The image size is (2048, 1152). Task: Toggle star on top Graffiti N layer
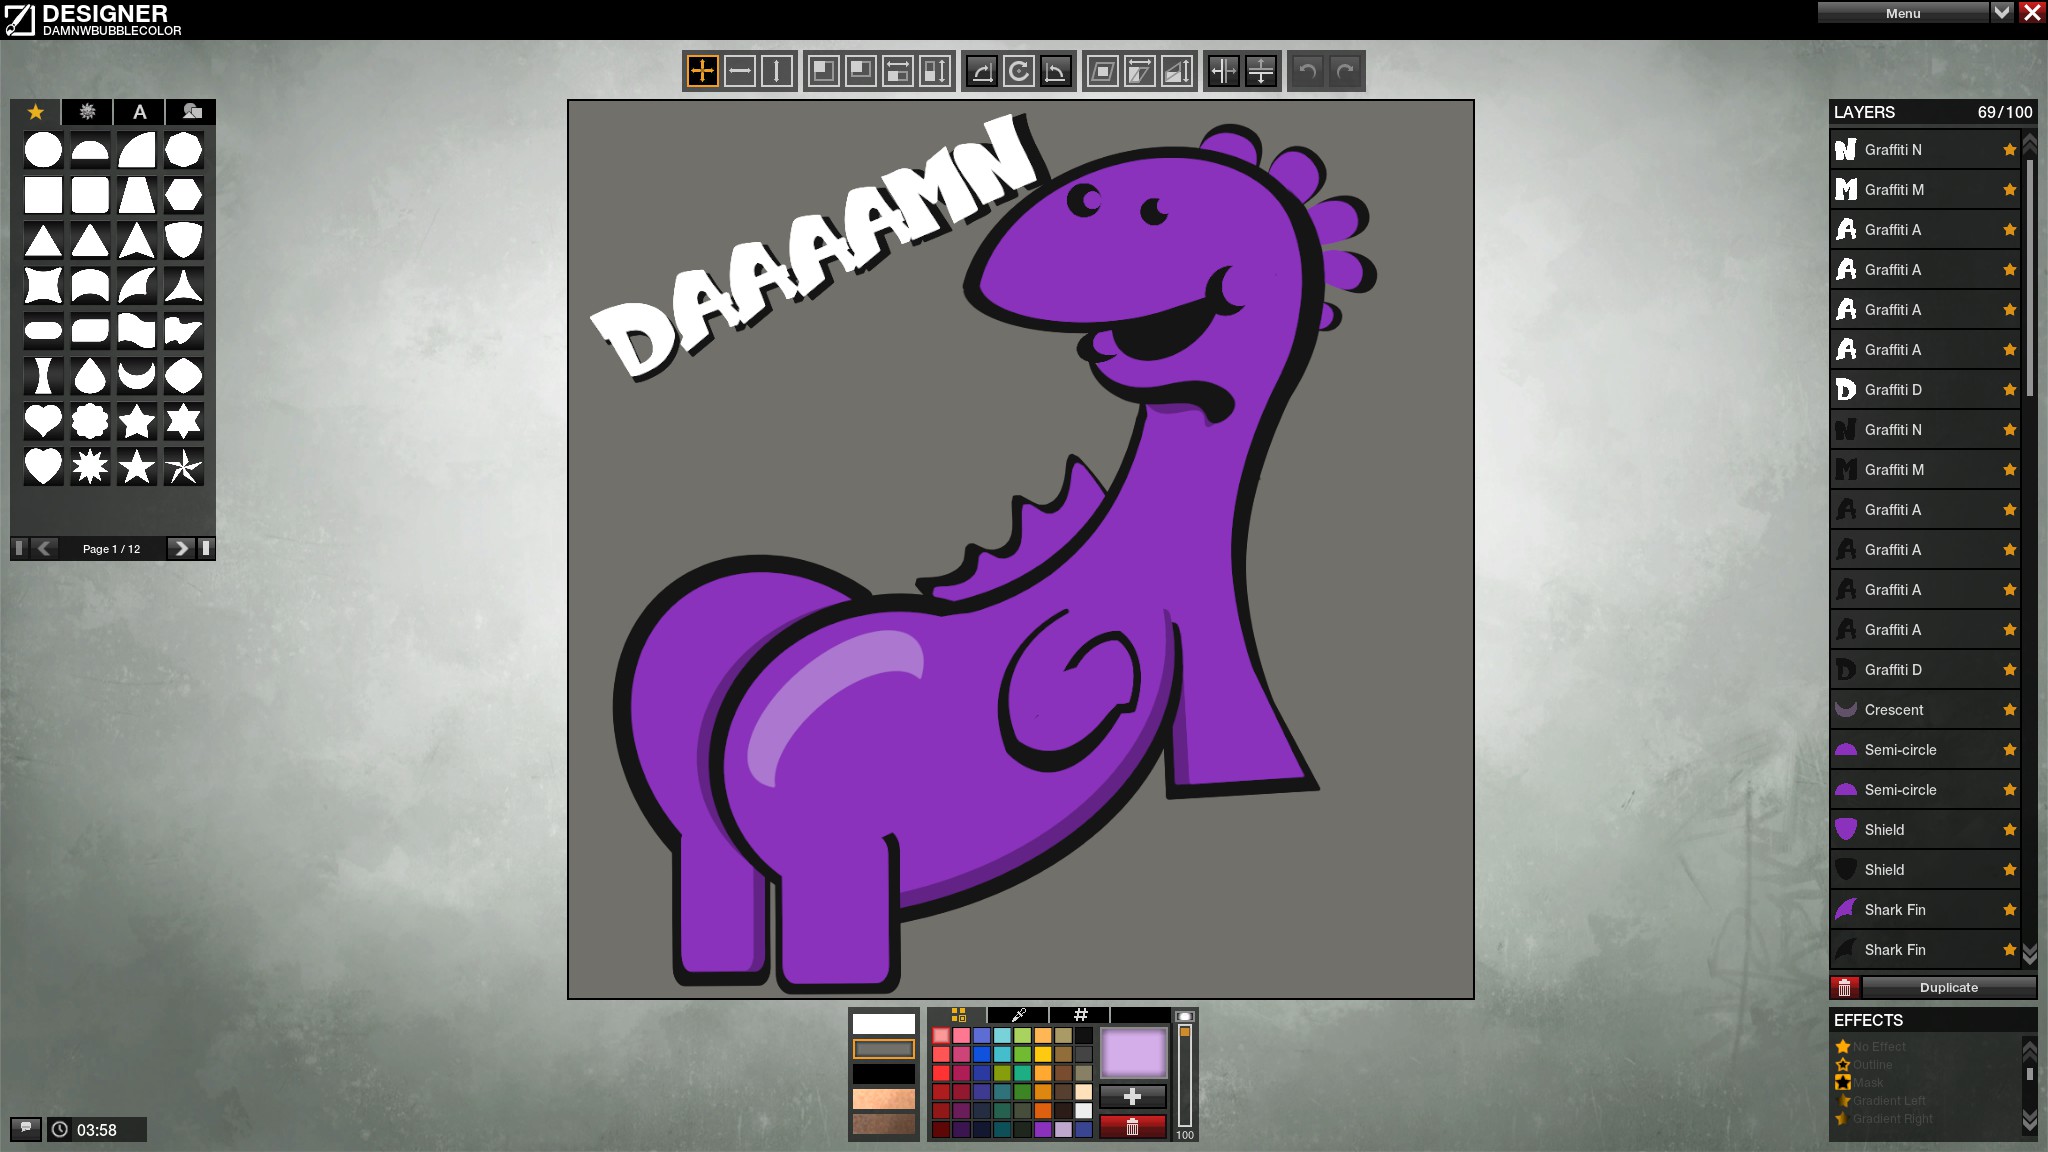(x=2009, y=149)
